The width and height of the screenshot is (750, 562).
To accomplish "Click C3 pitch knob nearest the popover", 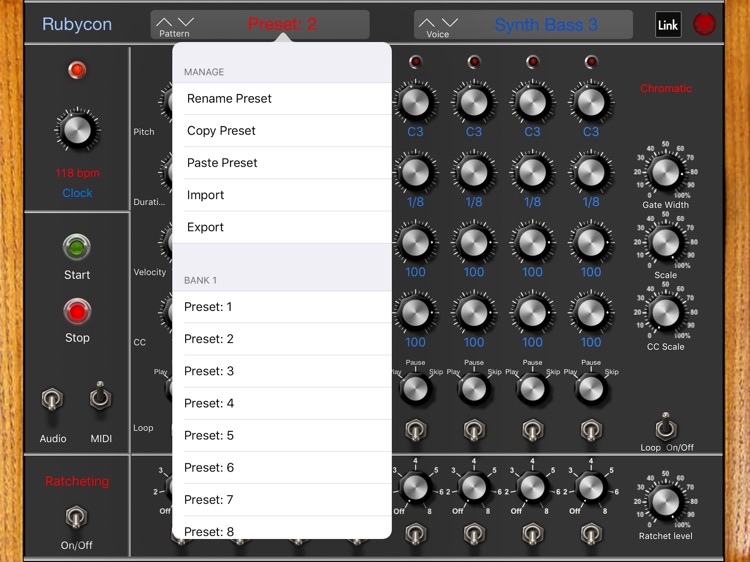I will 416,102.
